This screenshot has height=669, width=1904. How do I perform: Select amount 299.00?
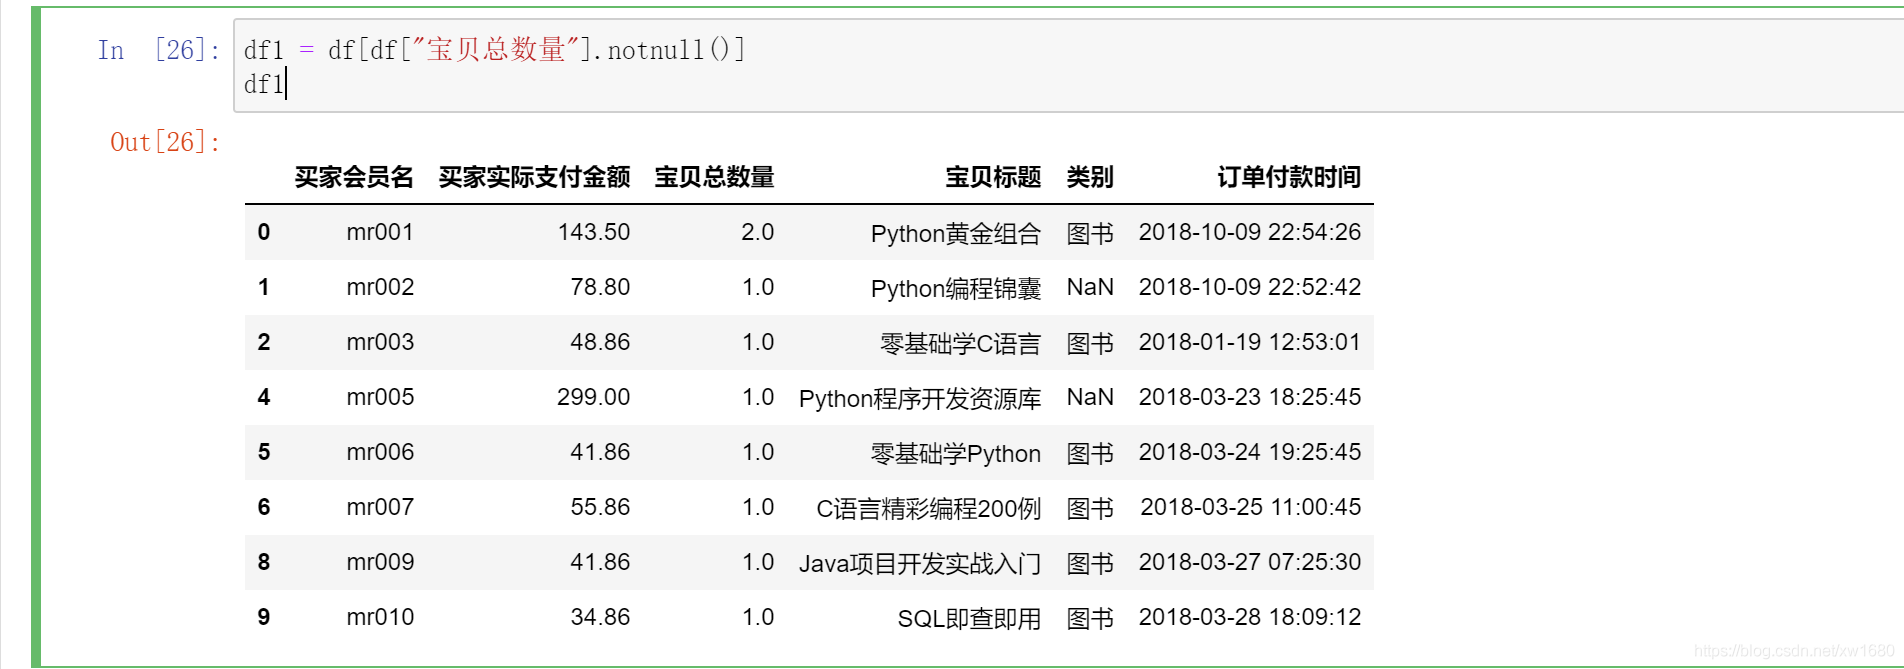[594, 397]
